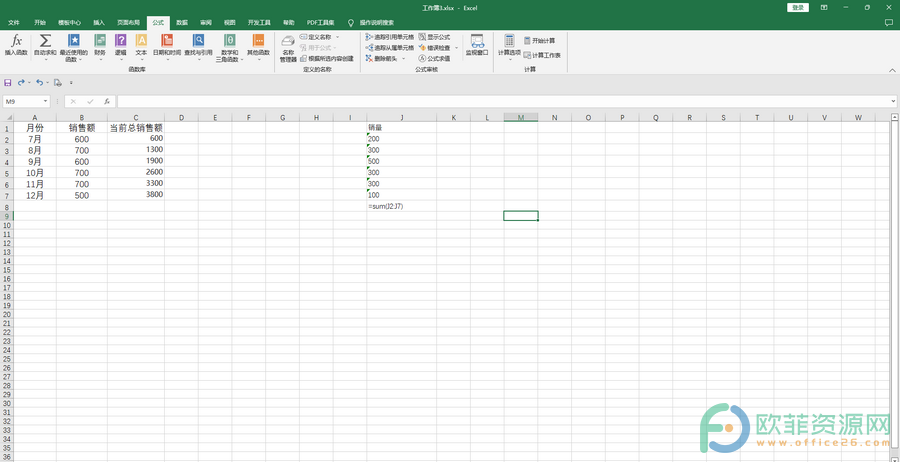Click the redo arrow in quick access toolbar
Screen dimensions: 900x462
(x=21, y=83)
